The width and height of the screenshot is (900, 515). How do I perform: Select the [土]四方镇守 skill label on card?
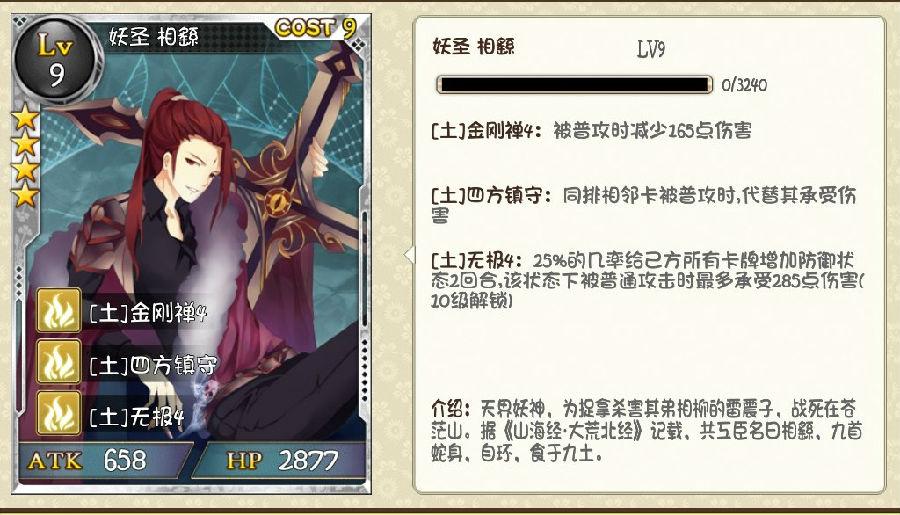pos(153,365)
